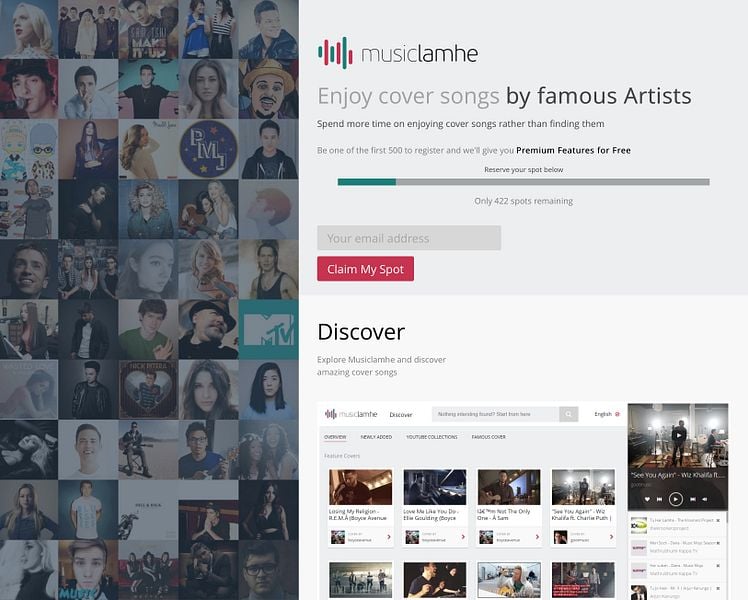The image size is (748, 600).
Task: Click the heart favorite icon in player
Action: pyautogui.click(x=647, y=499)
